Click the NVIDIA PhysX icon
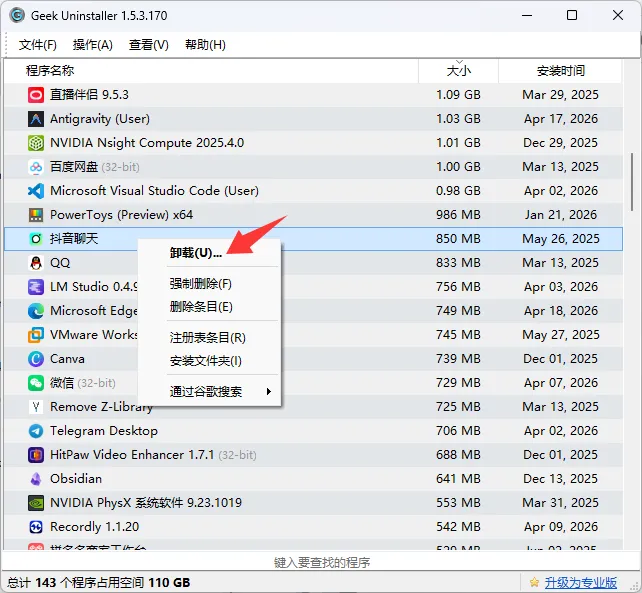The height and width of the screenshot is (593, 642). click(36, 503)
